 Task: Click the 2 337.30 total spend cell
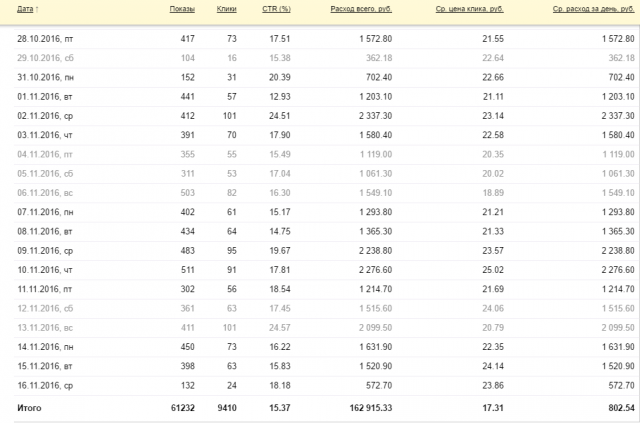tap(376, 116)
